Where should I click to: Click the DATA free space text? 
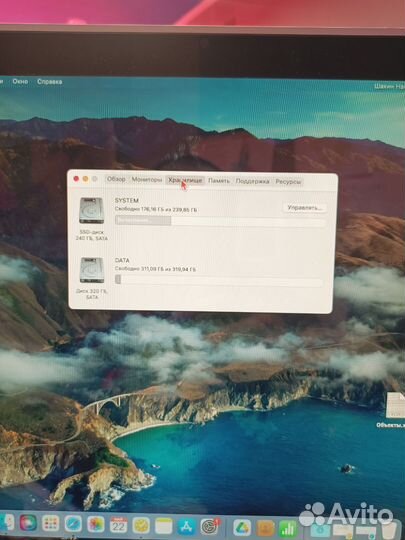point(155,269)
